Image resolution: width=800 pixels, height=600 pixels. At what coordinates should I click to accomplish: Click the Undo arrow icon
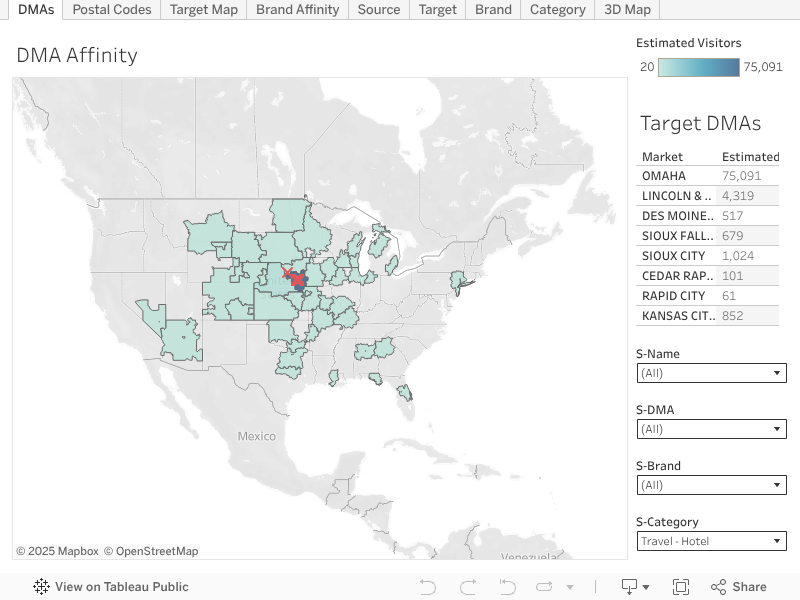coord(428,587)
